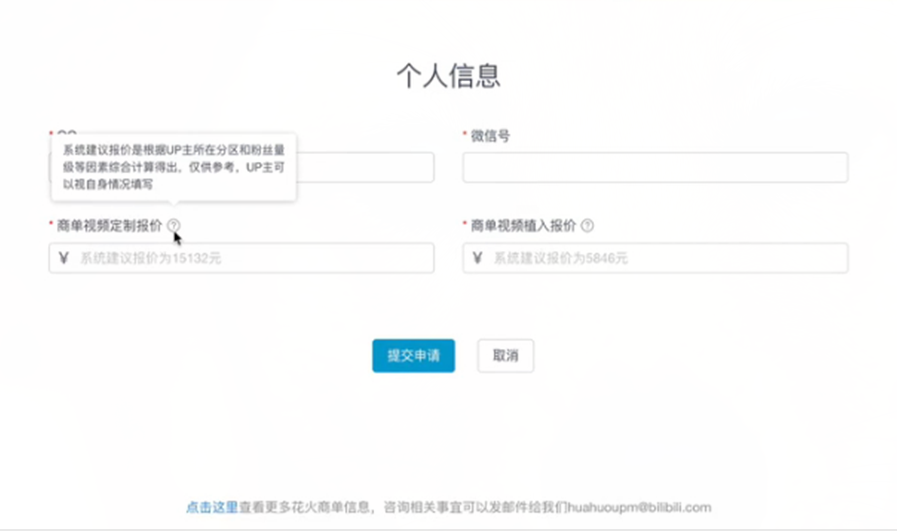Screen dimensions: 897x531
Task: Click red asterisk before 微信号
Action: click(x=464, y=134)
